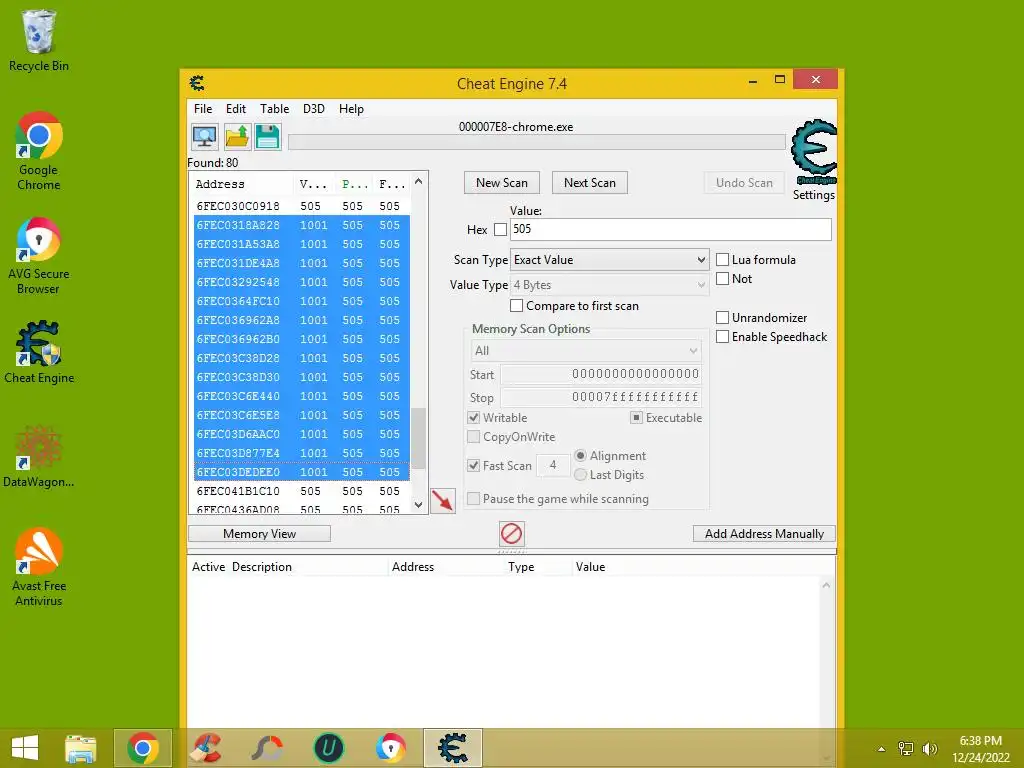Image resolution: width=1024 pixels, height=768 pixels.
Task: Open cheat table folder icon
Action: click(236, 137)
